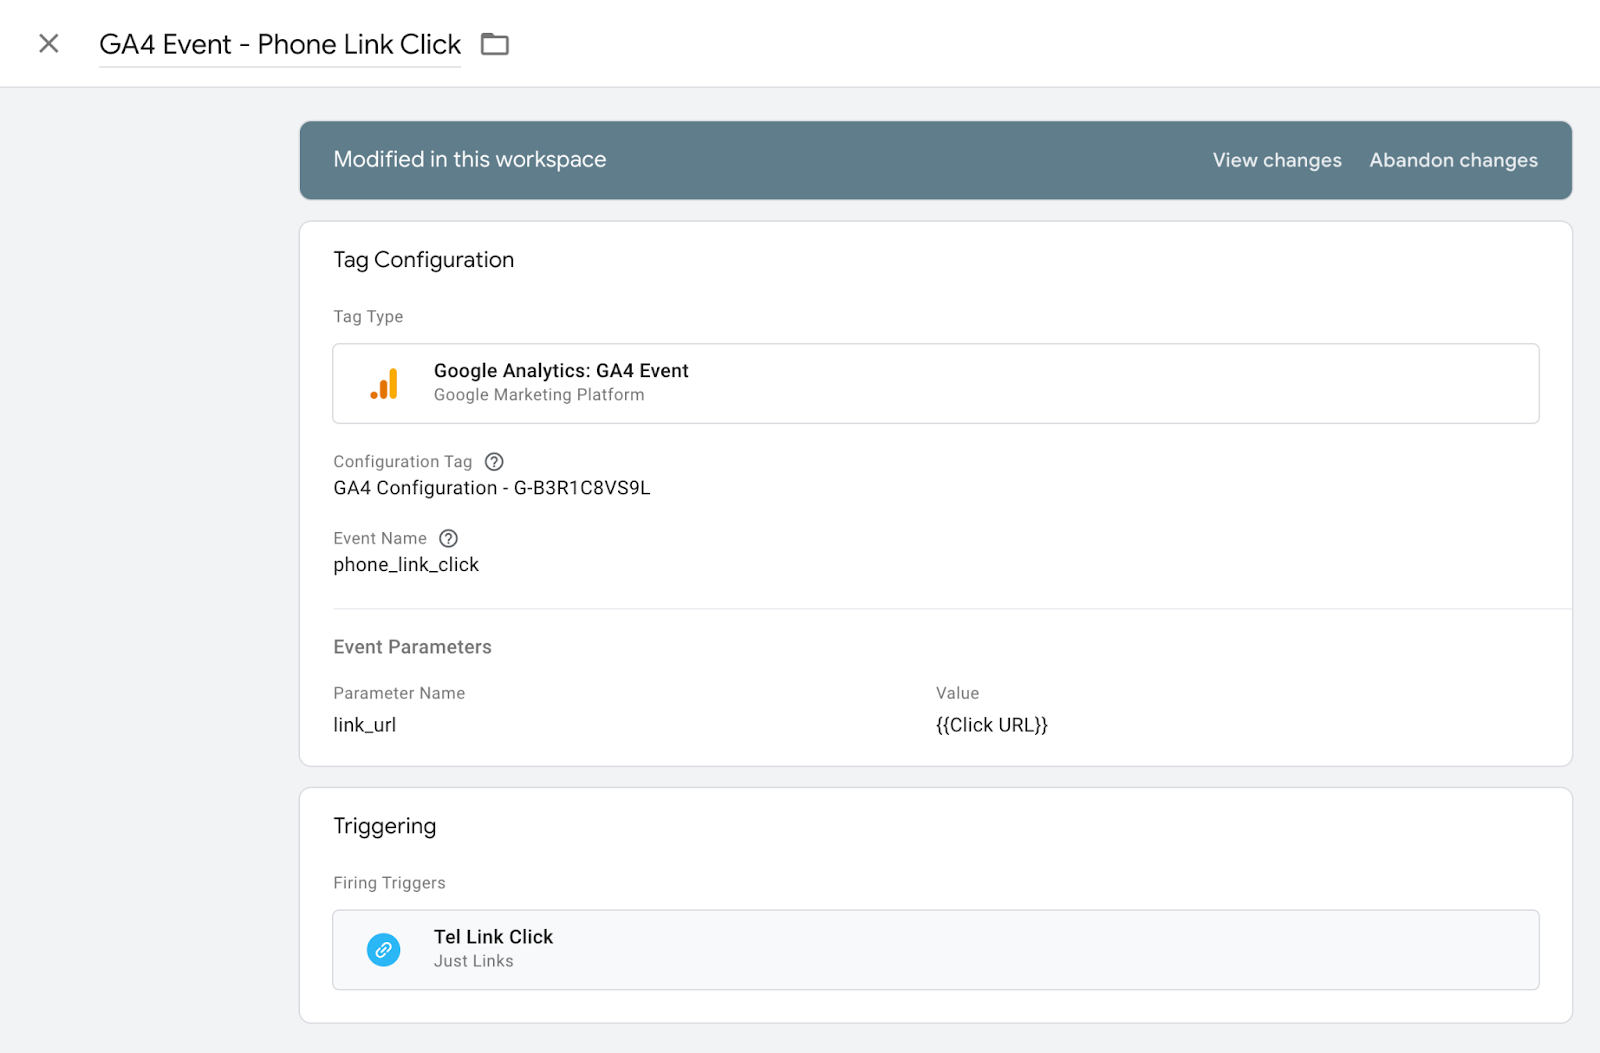1600x1053 pixels.
Task: Click the Just Links trigger subtype text
Action: (474, 961)
